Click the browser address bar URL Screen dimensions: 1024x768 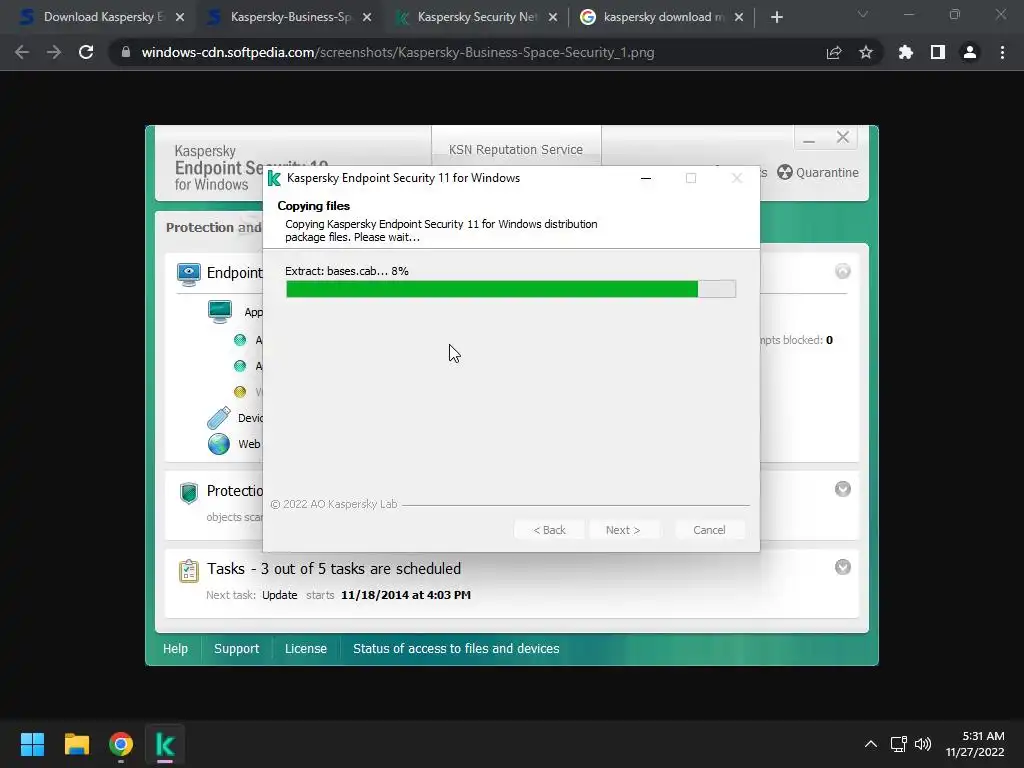click(398, 52)
